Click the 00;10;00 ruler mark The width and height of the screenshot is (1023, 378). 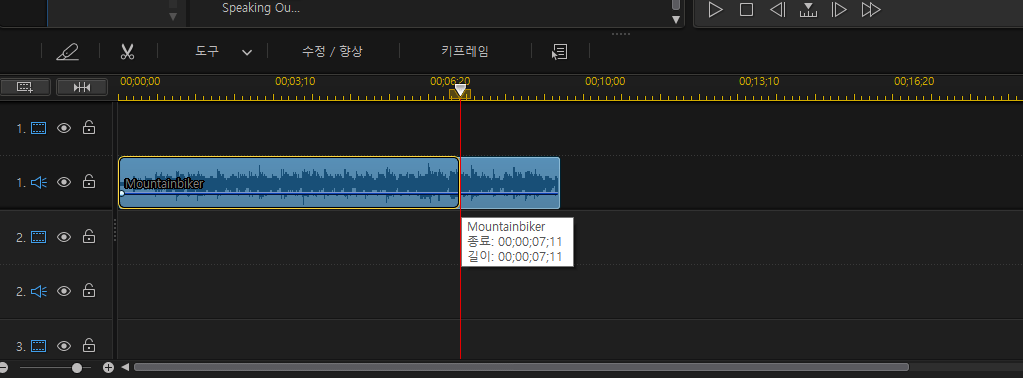coord(605,82)
